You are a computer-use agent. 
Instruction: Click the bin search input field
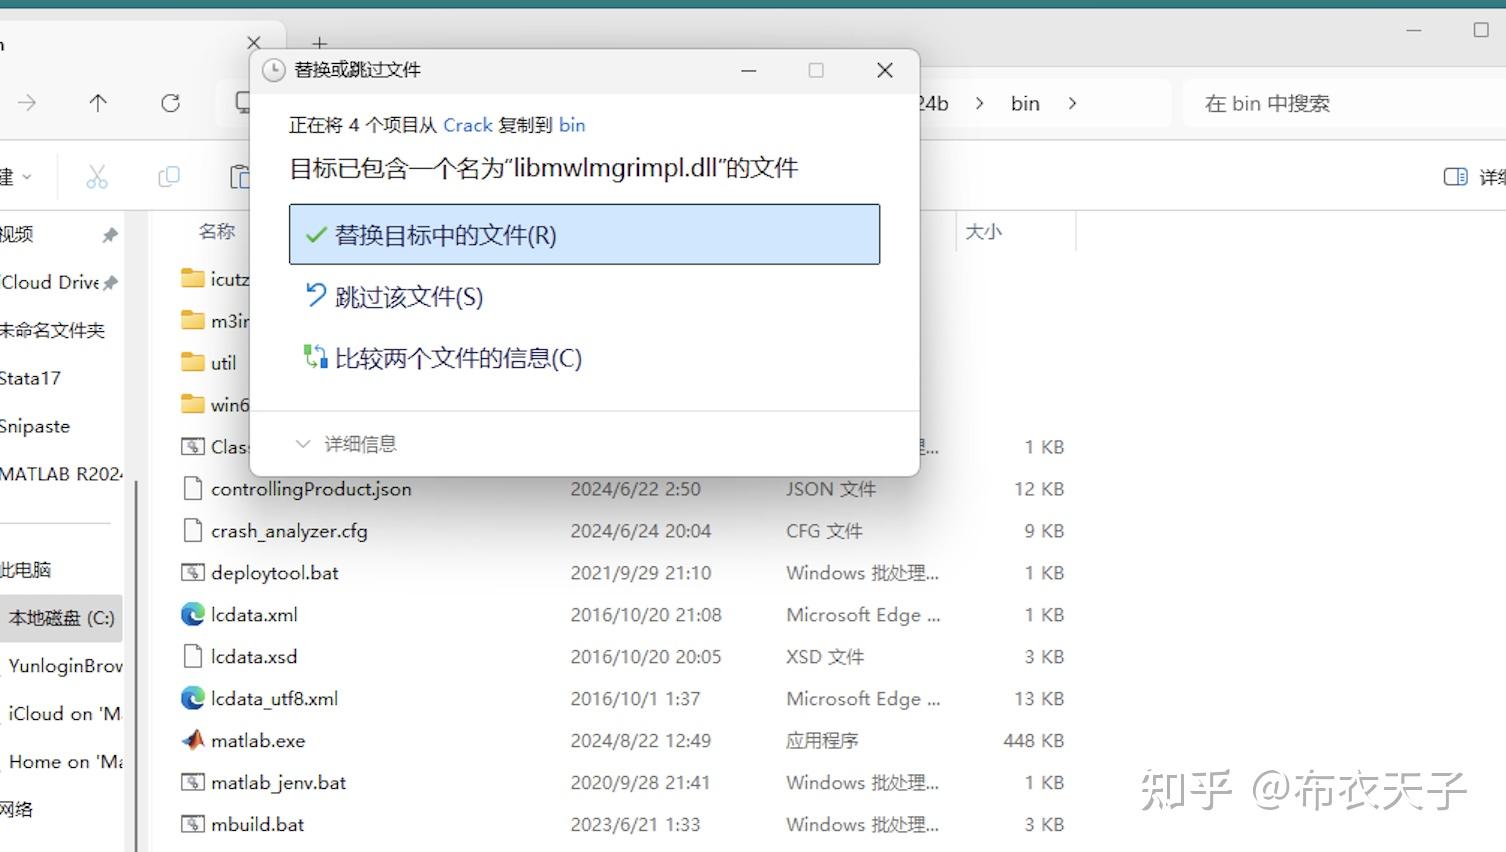[1300, 103]
